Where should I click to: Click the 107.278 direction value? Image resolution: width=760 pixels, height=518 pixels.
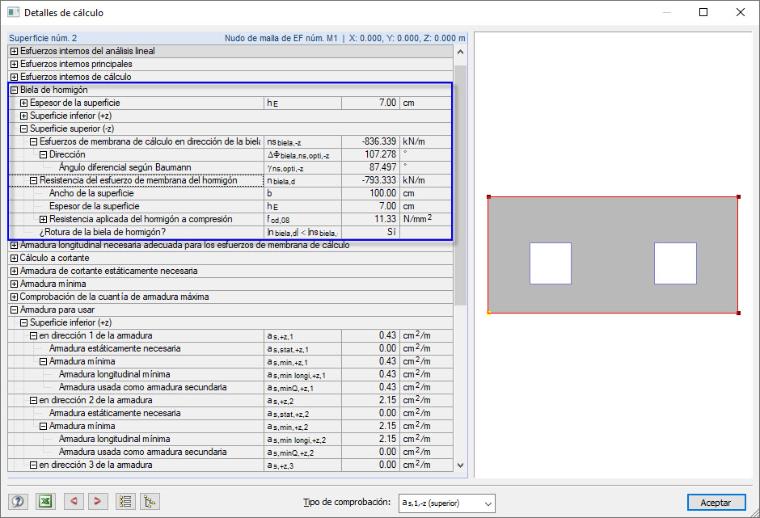coord(370,155)
